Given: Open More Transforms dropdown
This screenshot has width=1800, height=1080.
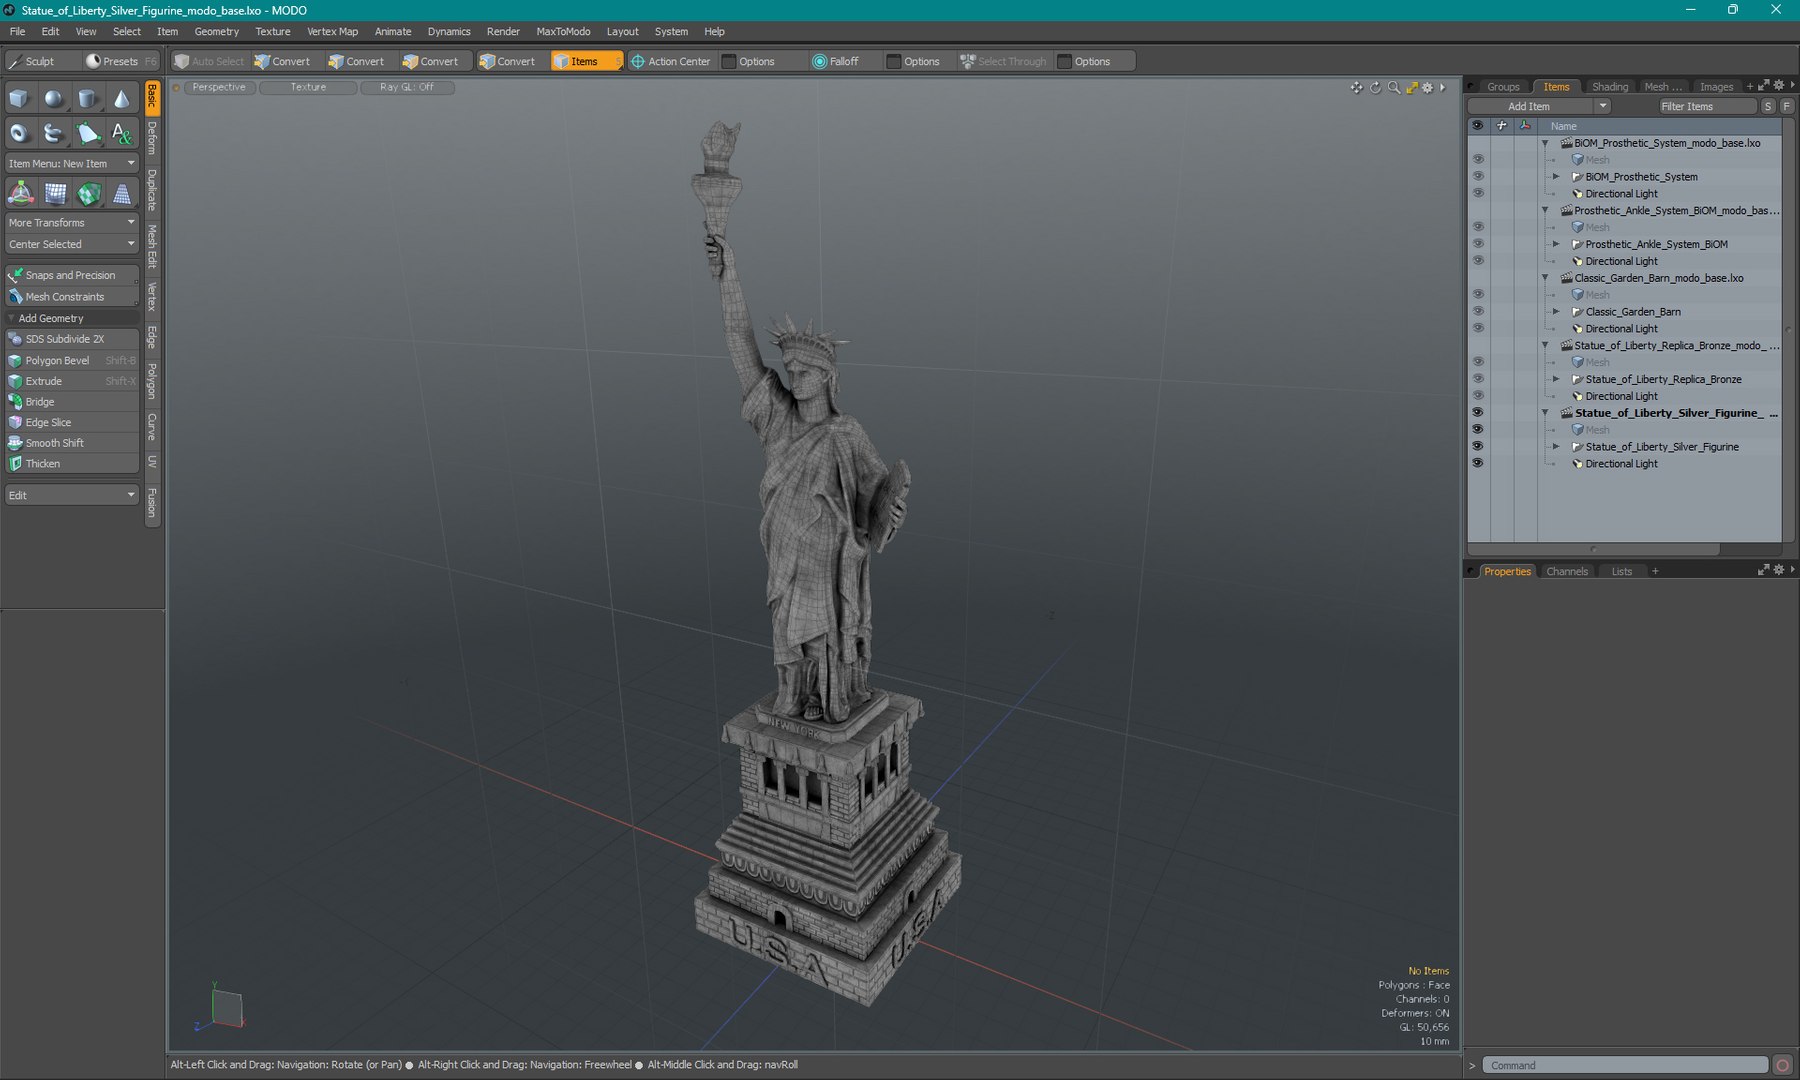Looking at the screenshot, I should (x=71, y=222).
